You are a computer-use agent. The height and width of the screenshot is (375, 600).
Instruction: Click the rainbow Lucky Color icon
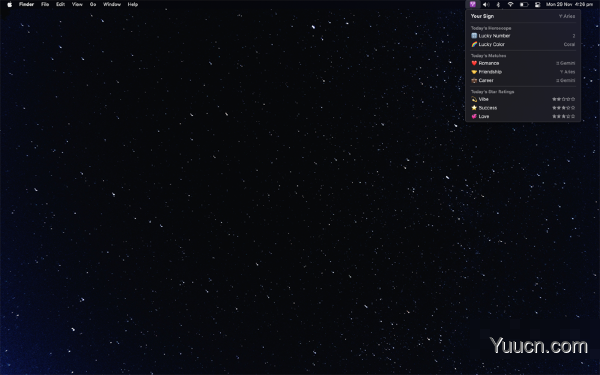coord(474,44)
